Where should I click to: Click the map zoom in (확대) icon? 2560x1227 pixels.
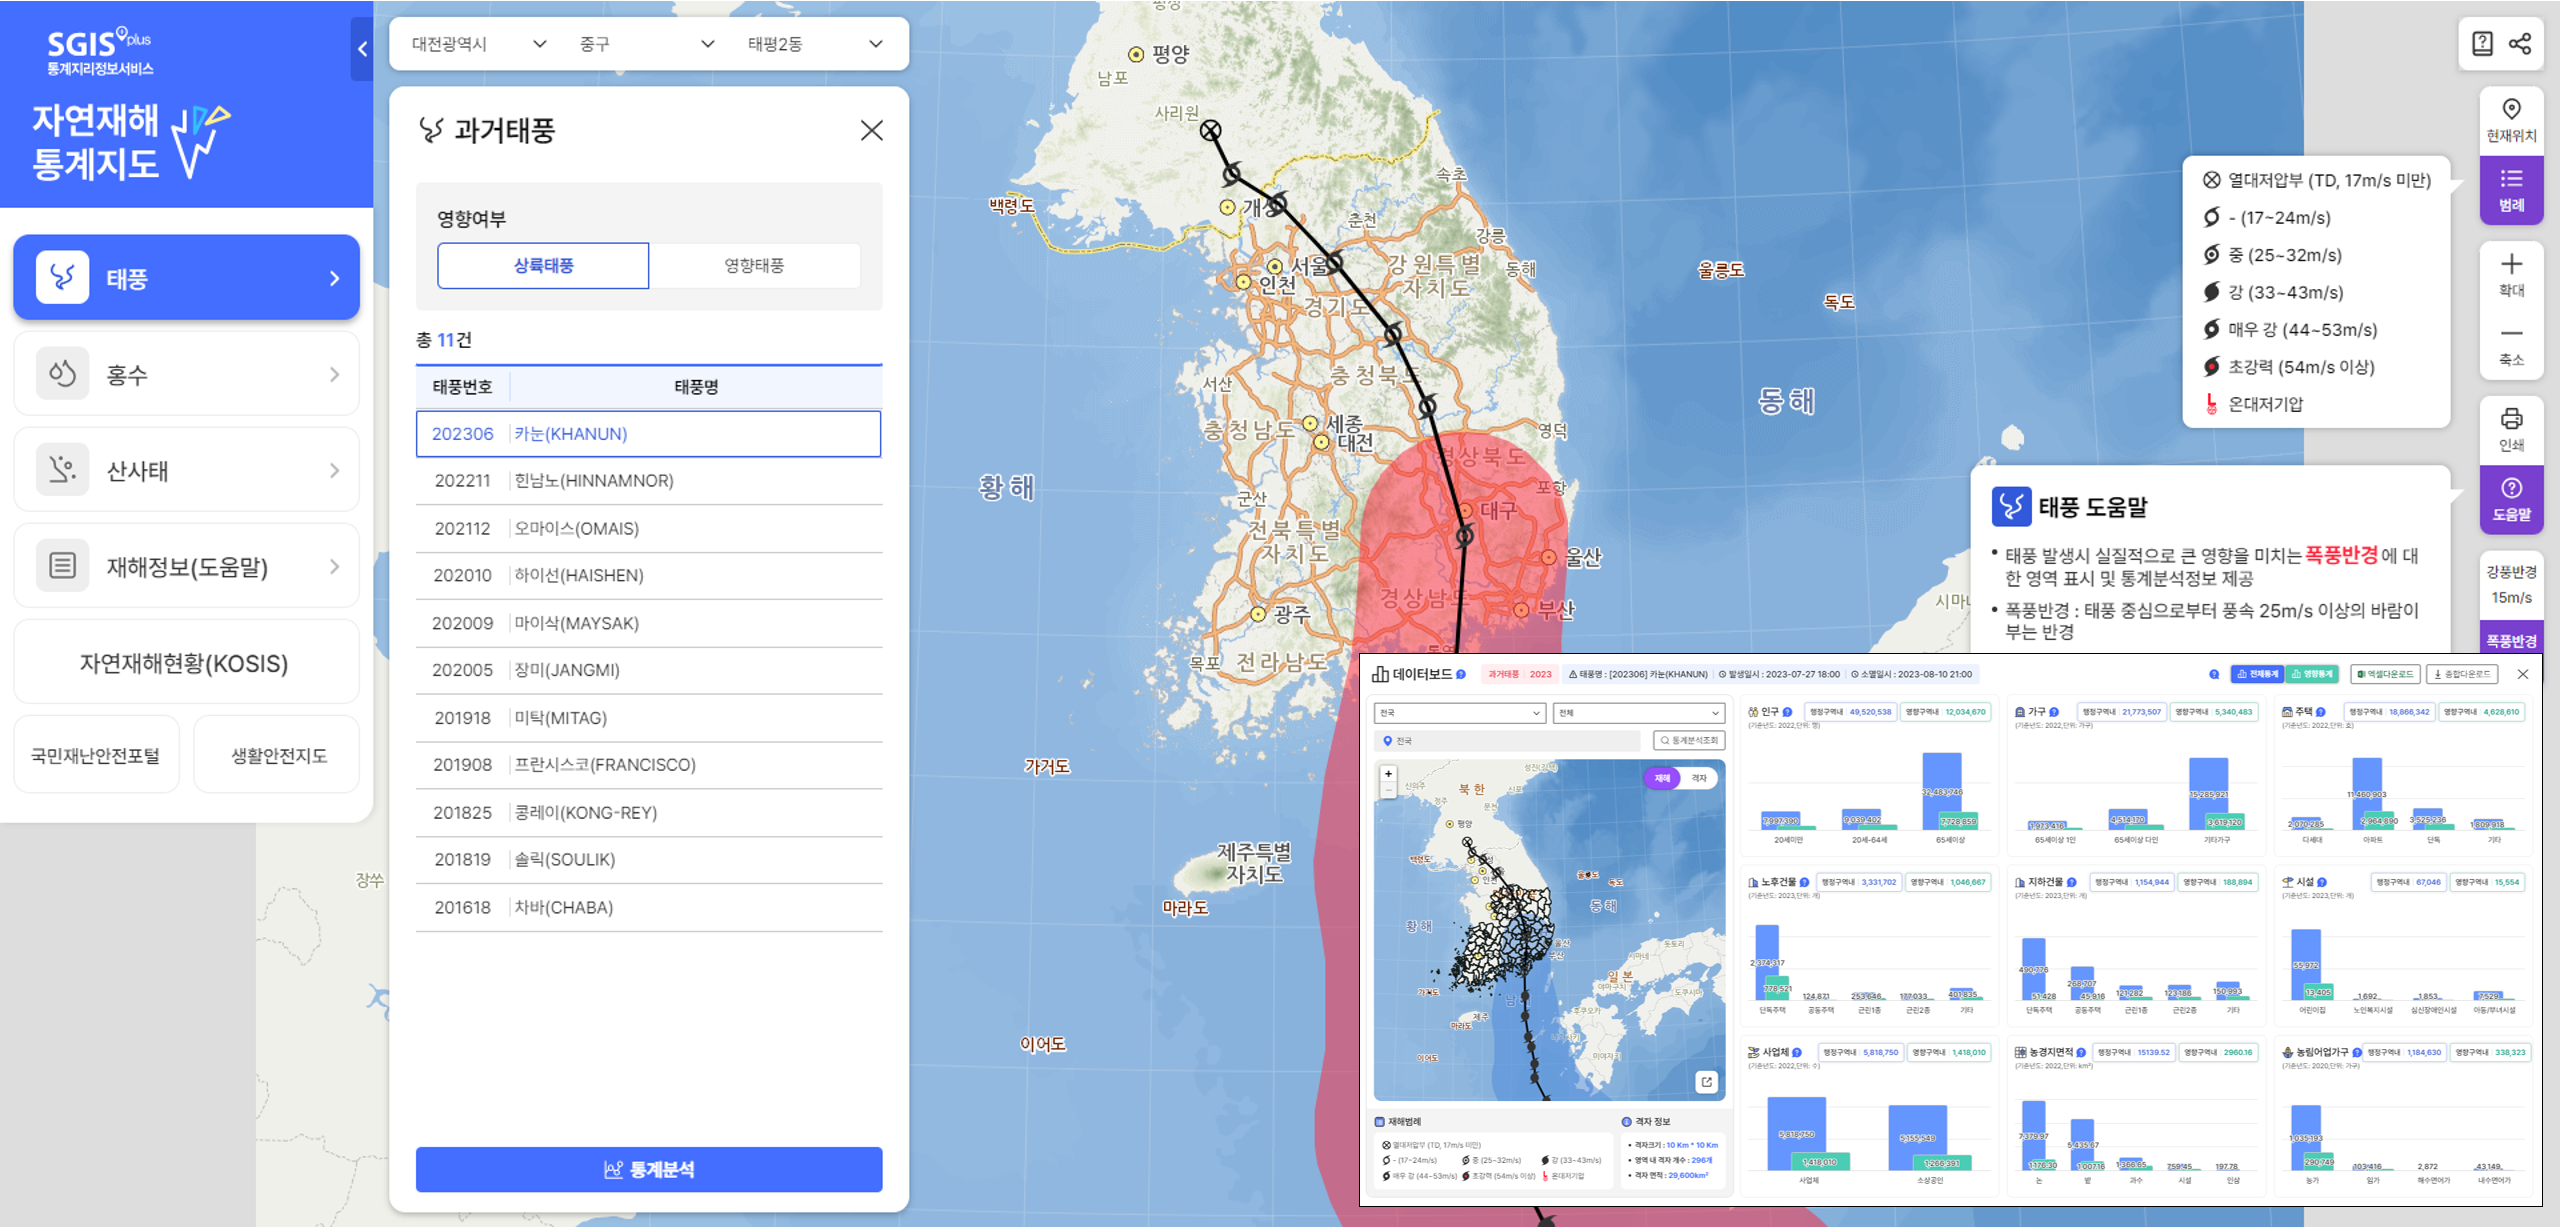click(2511, 265)
